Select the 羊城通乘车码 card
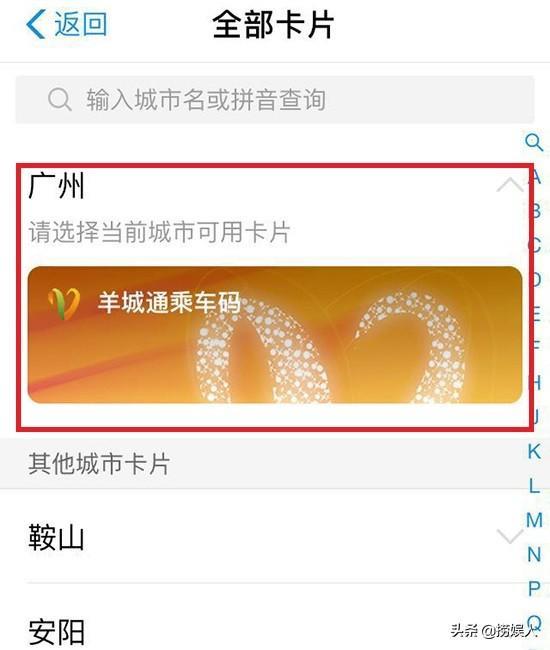Image resolution: width=550 pixels, height=650 pixels. click(275, 335)
